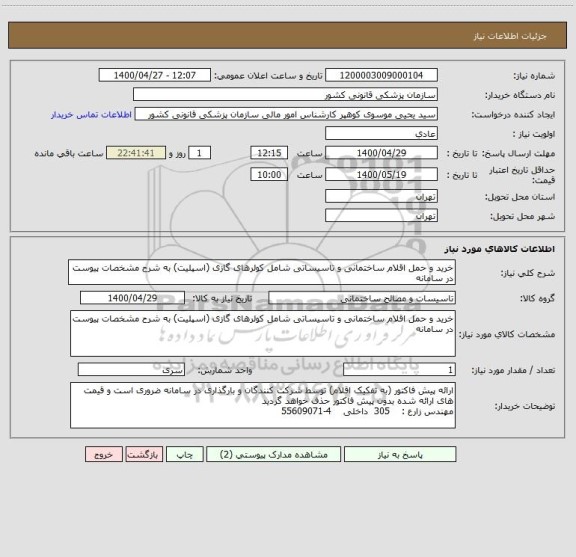Image resolution: width=576 pixels, height=557 pixels.
Task: Click the buyer notes توضیحات خریدار text area
Action: coord(263,405)
